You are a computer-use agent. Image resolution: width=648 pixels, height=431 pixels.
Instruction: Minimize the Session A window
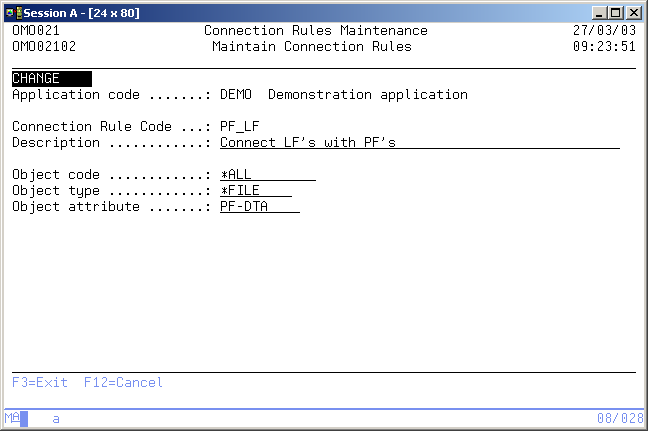click(x=599, y=11)
